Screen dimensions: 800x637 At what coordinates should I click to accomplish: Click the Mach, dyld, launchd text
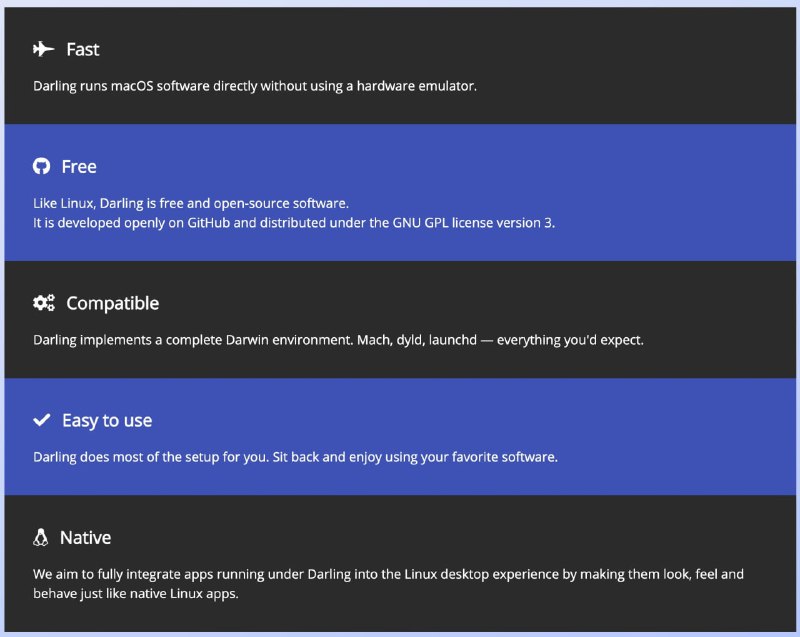[417, 340]
